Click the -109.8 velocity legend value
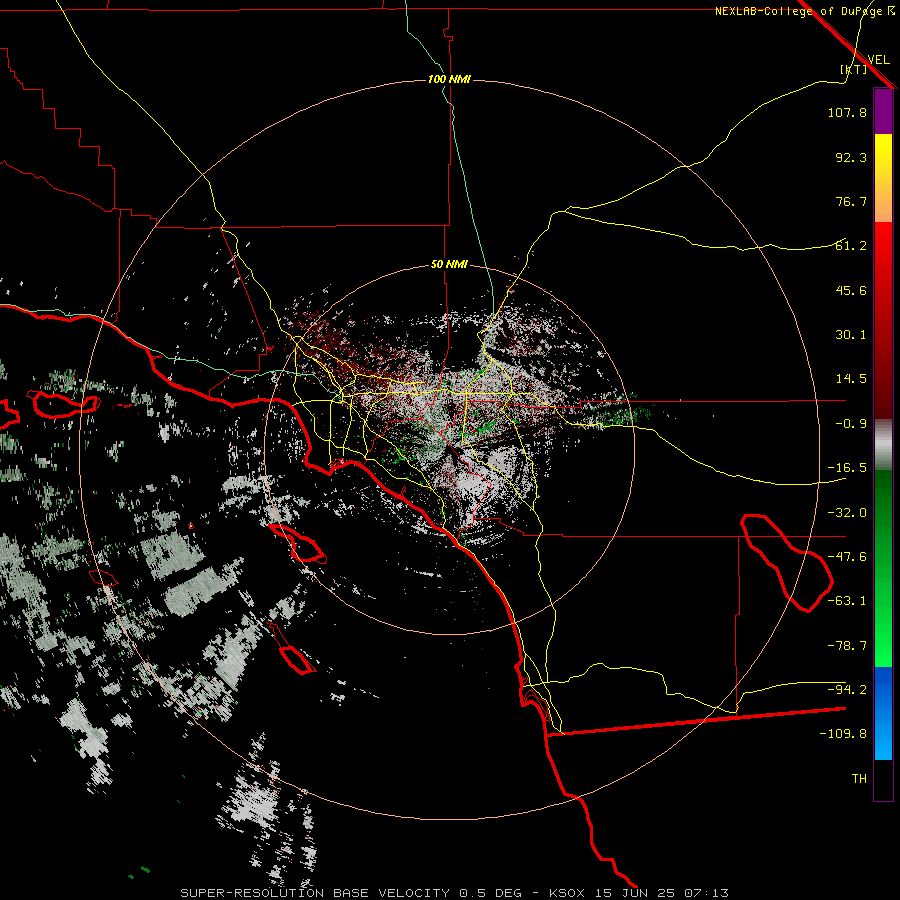 (x=843, y=734)
